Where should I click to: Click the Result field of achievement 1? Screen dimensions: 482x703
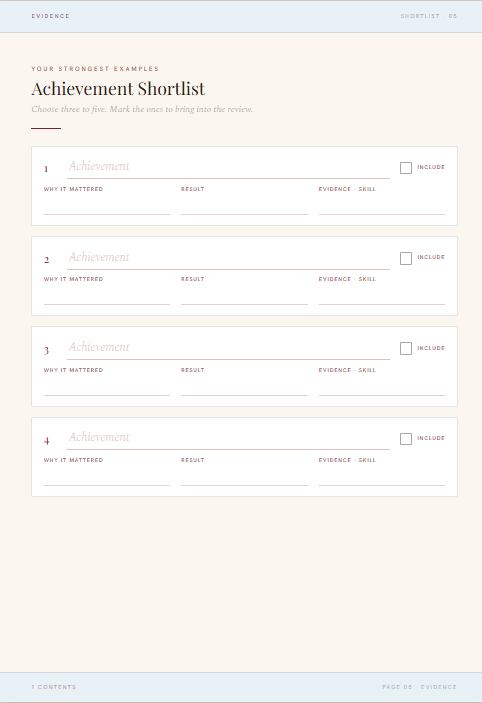tap(244, 206)
